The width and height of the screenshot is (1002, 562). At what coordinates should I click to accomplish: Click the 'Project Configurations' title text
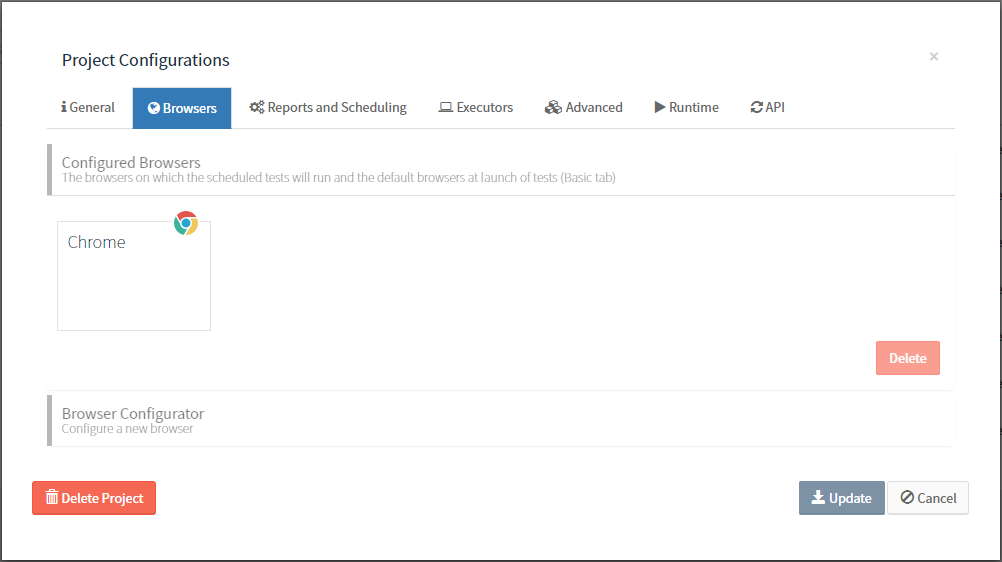[x=146, y=60]
